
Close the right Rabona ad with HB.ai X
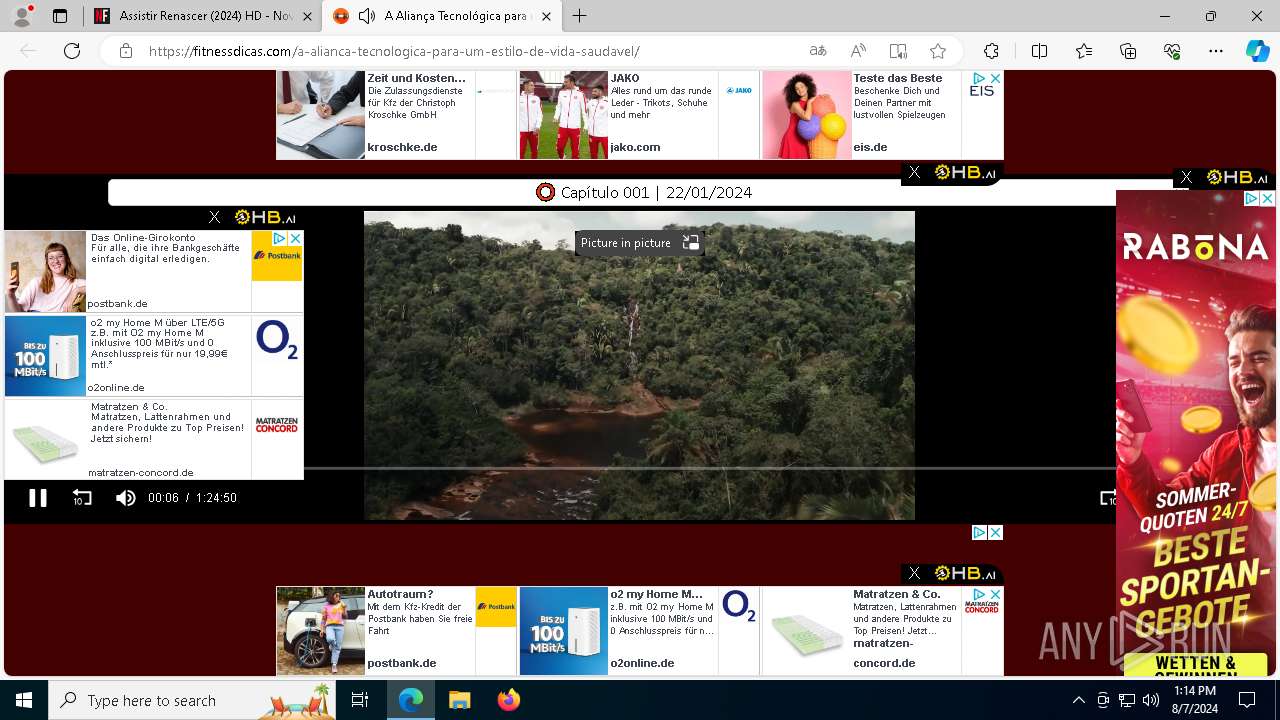pos(1186,177)
